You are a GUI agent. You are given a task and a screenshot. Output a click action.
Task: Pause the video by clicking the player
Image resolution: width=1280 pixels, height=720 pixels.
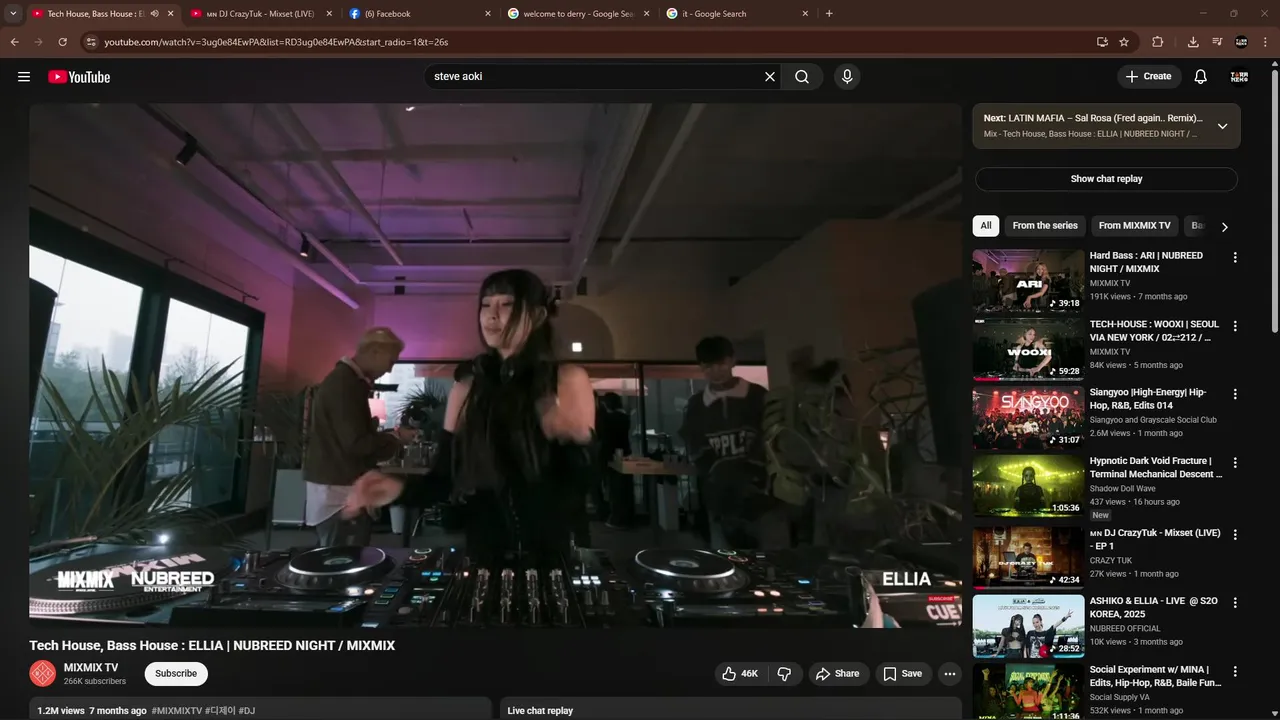click(x=495, y=365)
